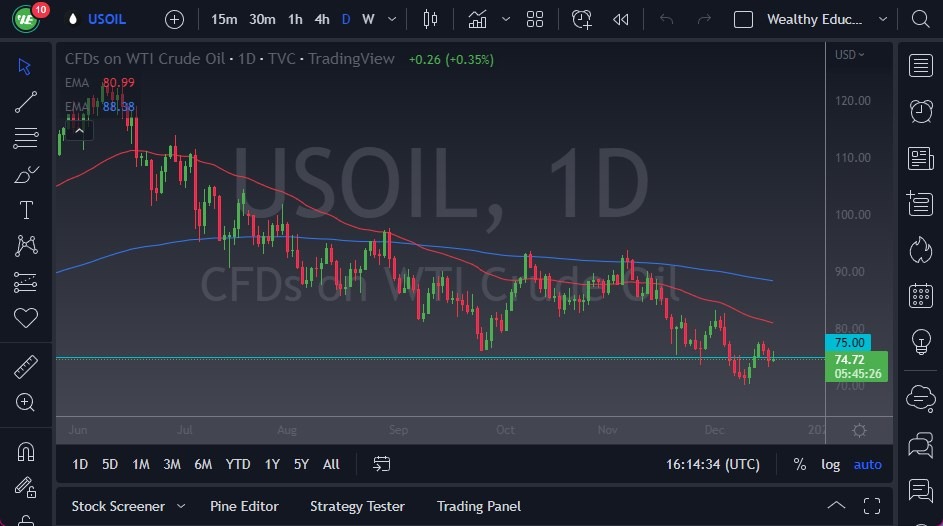
Task: Show All data date range
Action: point(331,464)
